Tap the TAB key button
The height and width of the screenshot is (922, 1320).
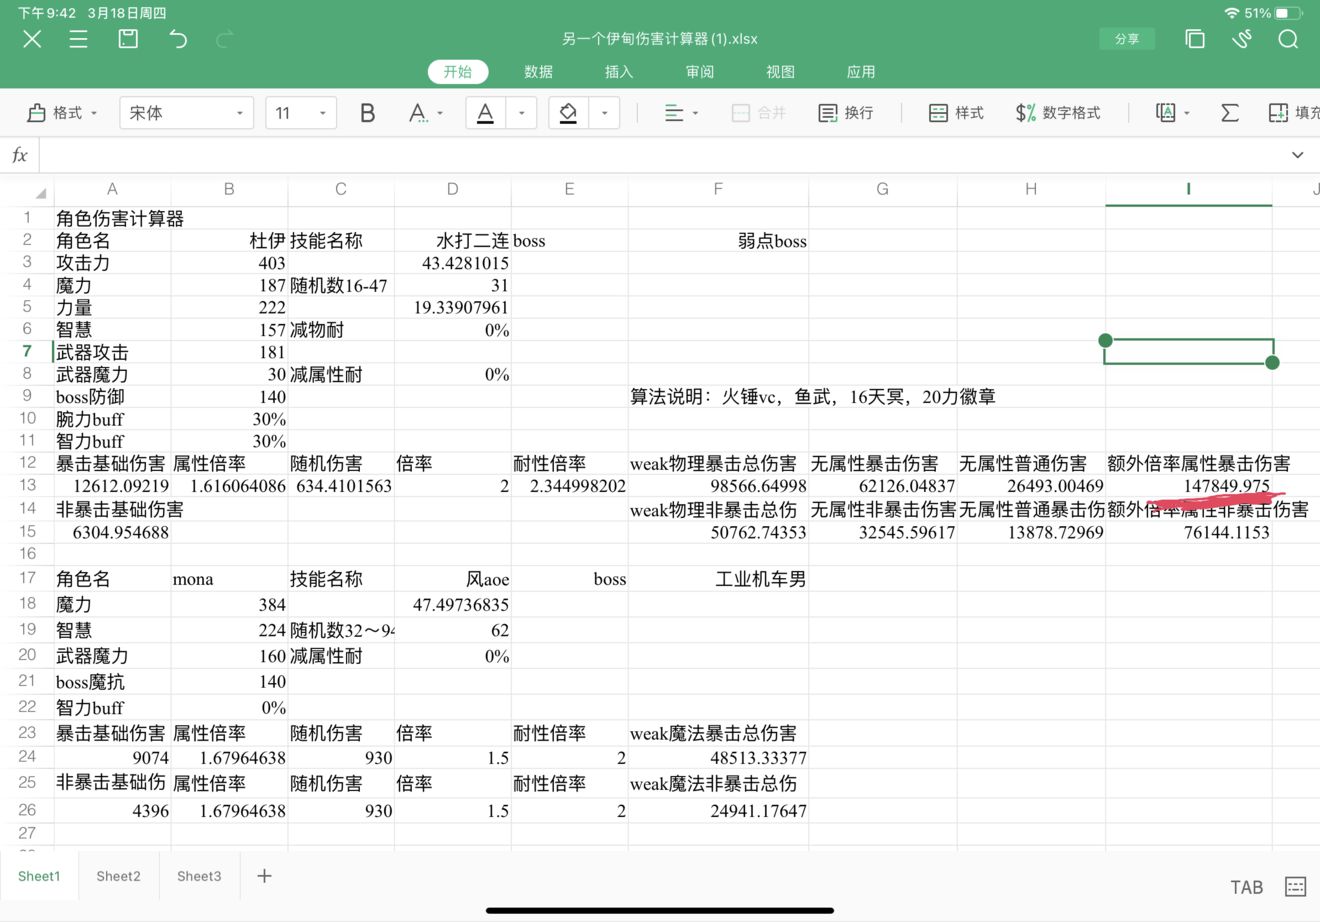pyautogui.click(x=1246, y=887)
